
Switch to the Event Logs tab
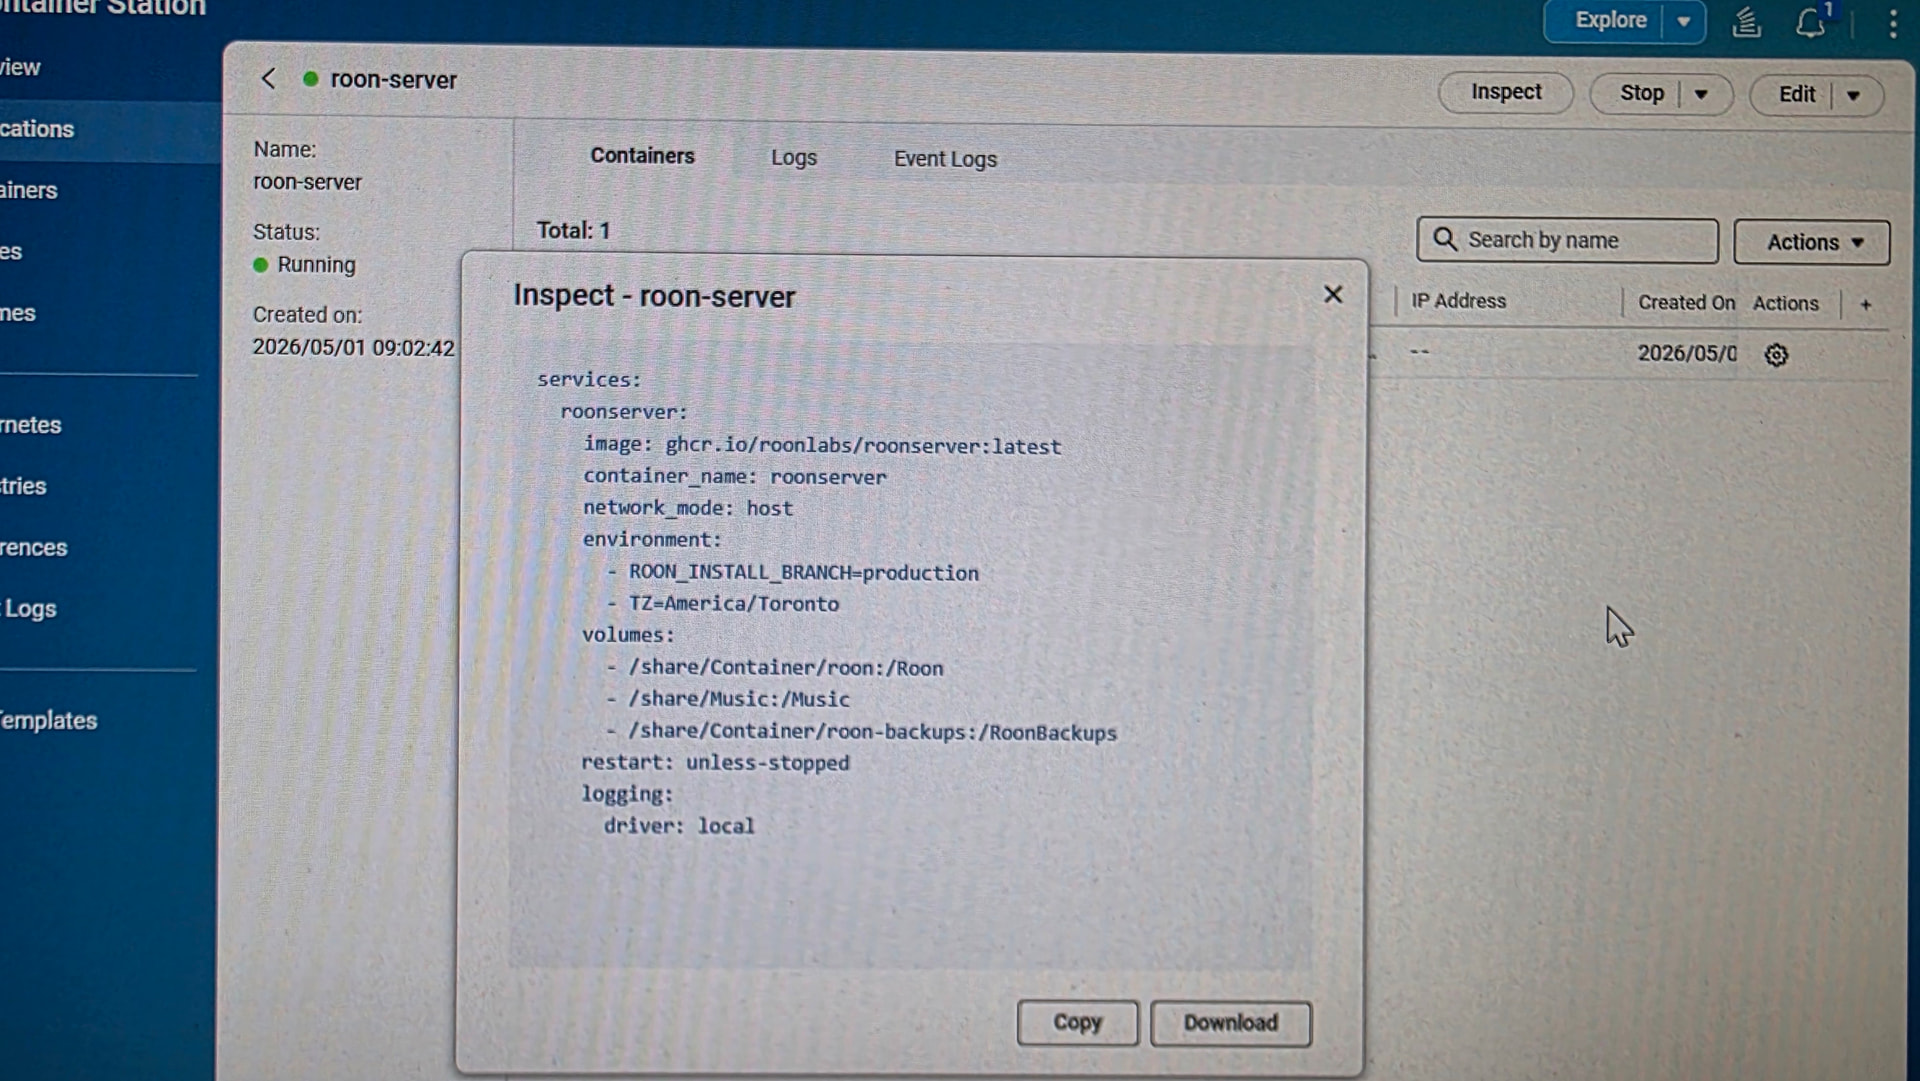click(945, 159)
